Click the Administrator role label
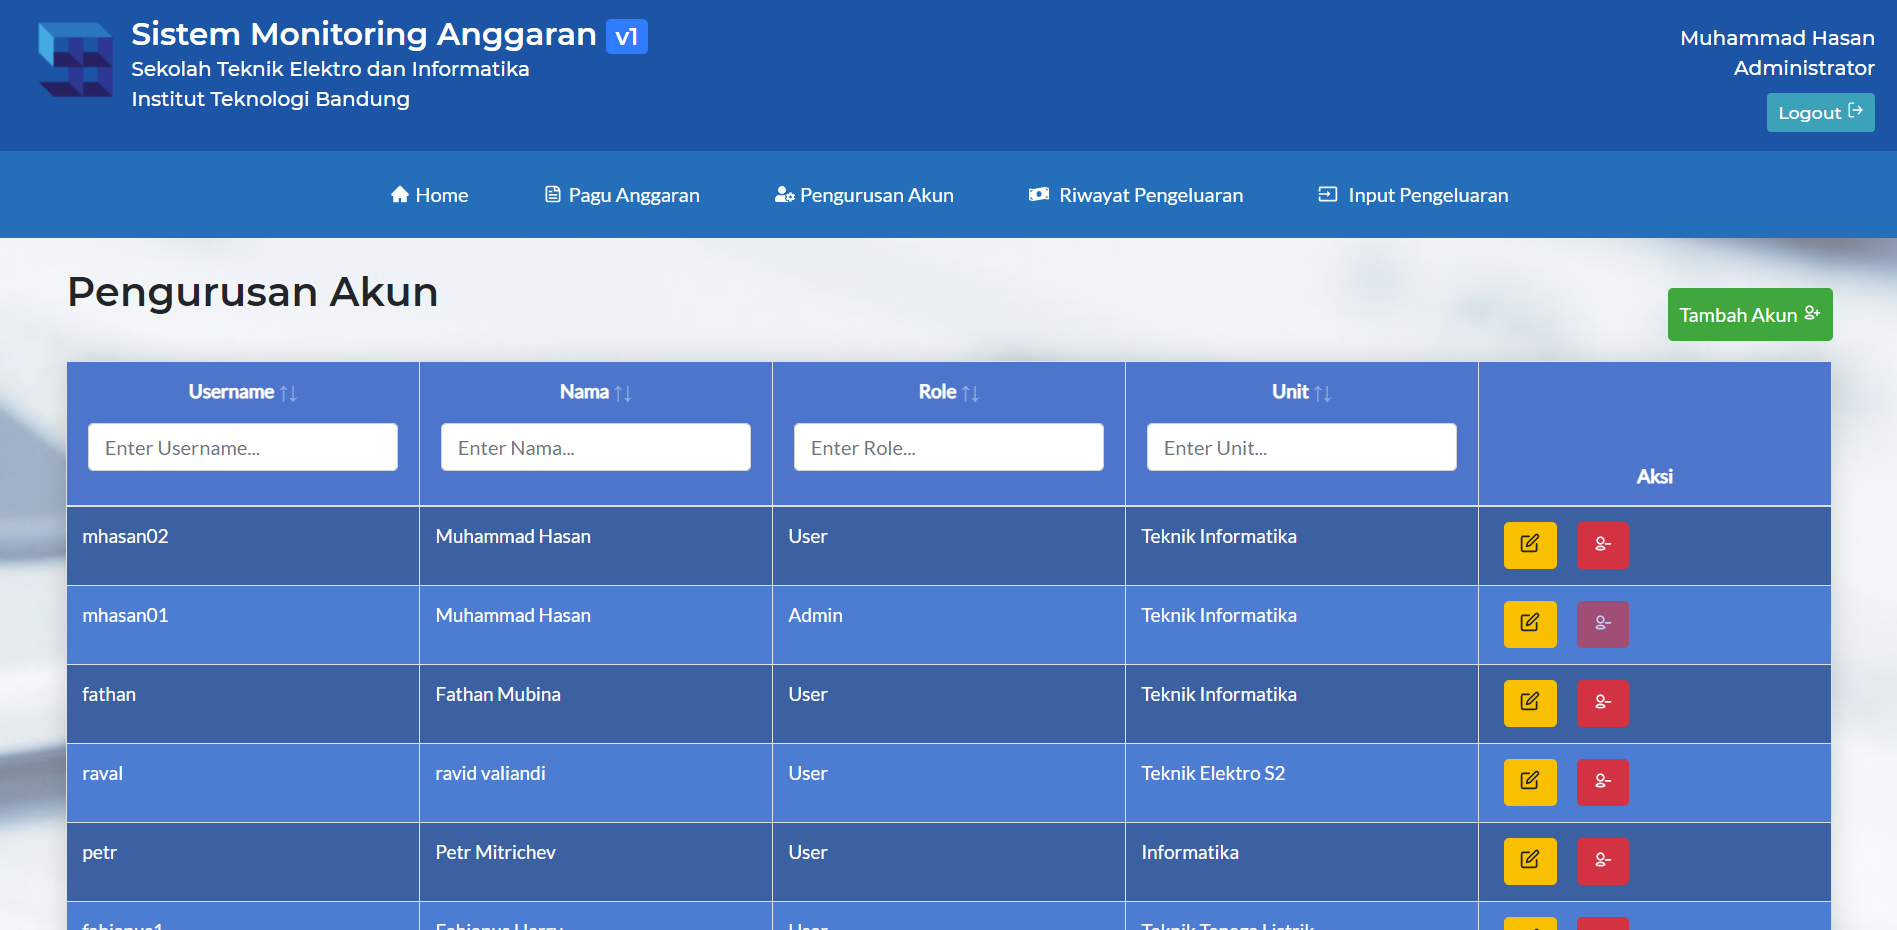1897x930 pixels. coord(1804,68)
